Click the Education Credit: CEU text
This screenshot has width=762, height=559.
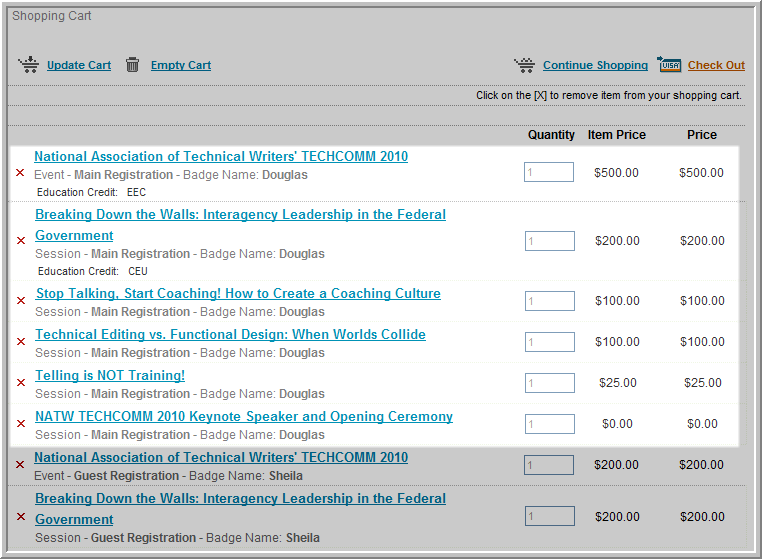93,271
